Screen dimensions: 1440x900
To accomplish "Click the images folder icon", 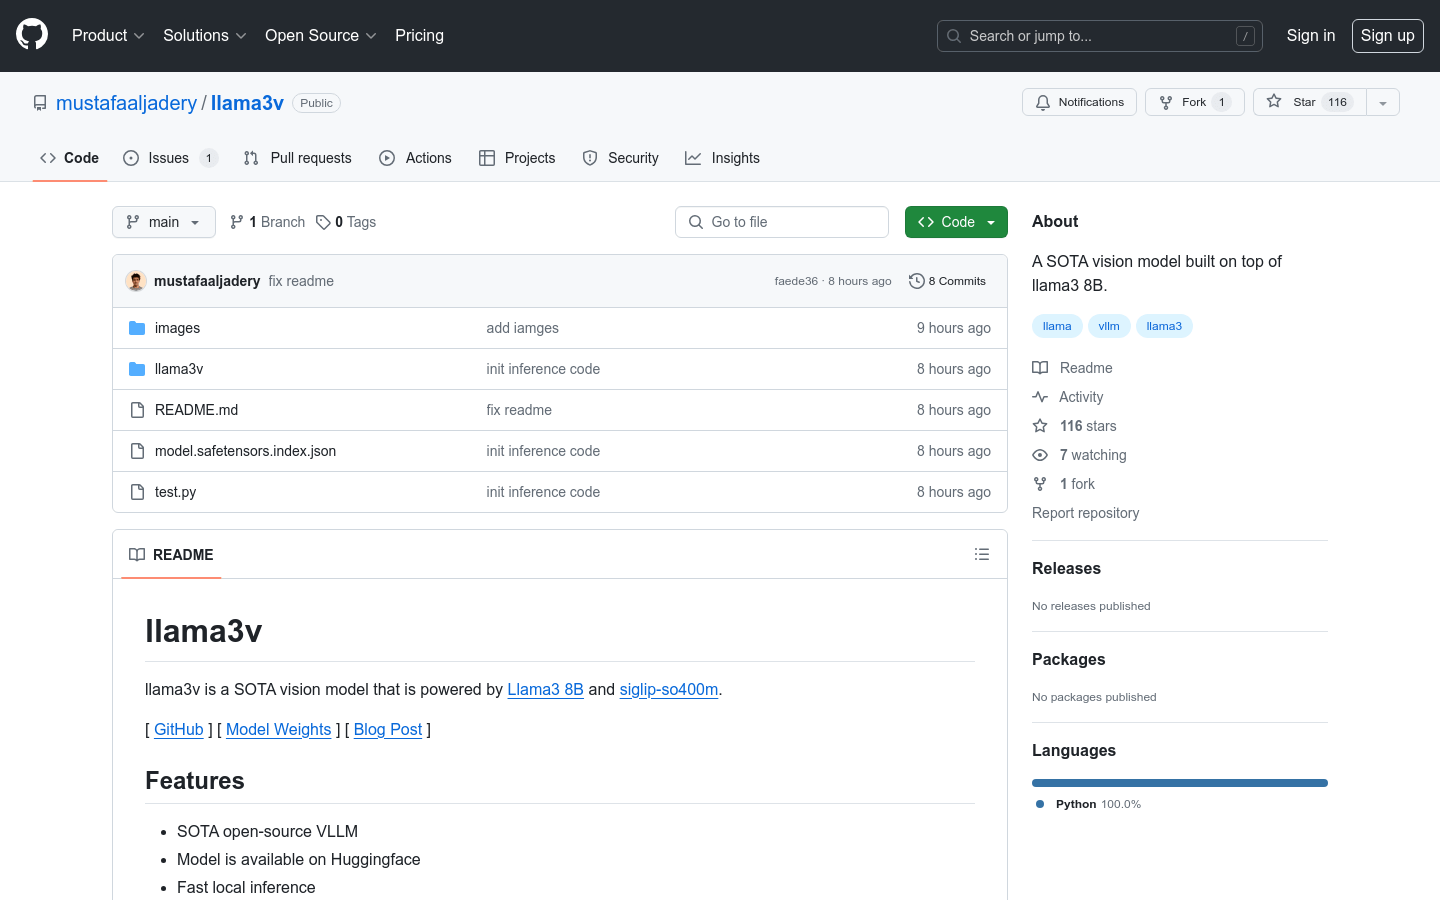I will click(137, 328).
